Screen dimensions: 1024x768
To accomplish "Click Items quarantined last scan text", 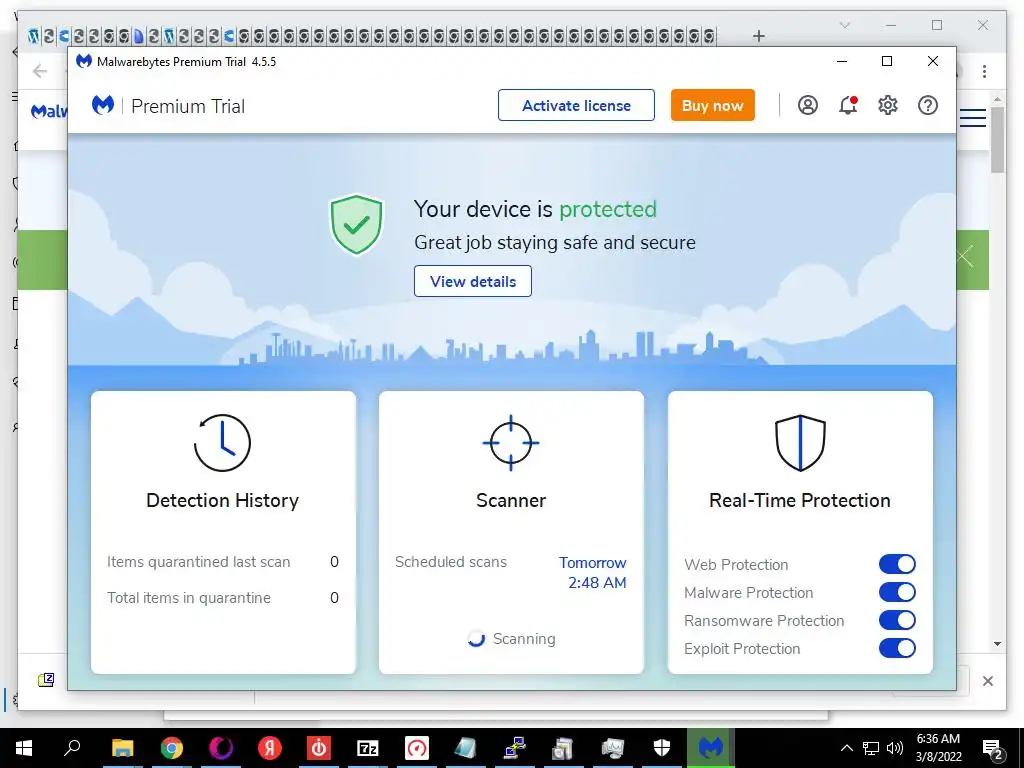I will point(199,562).
